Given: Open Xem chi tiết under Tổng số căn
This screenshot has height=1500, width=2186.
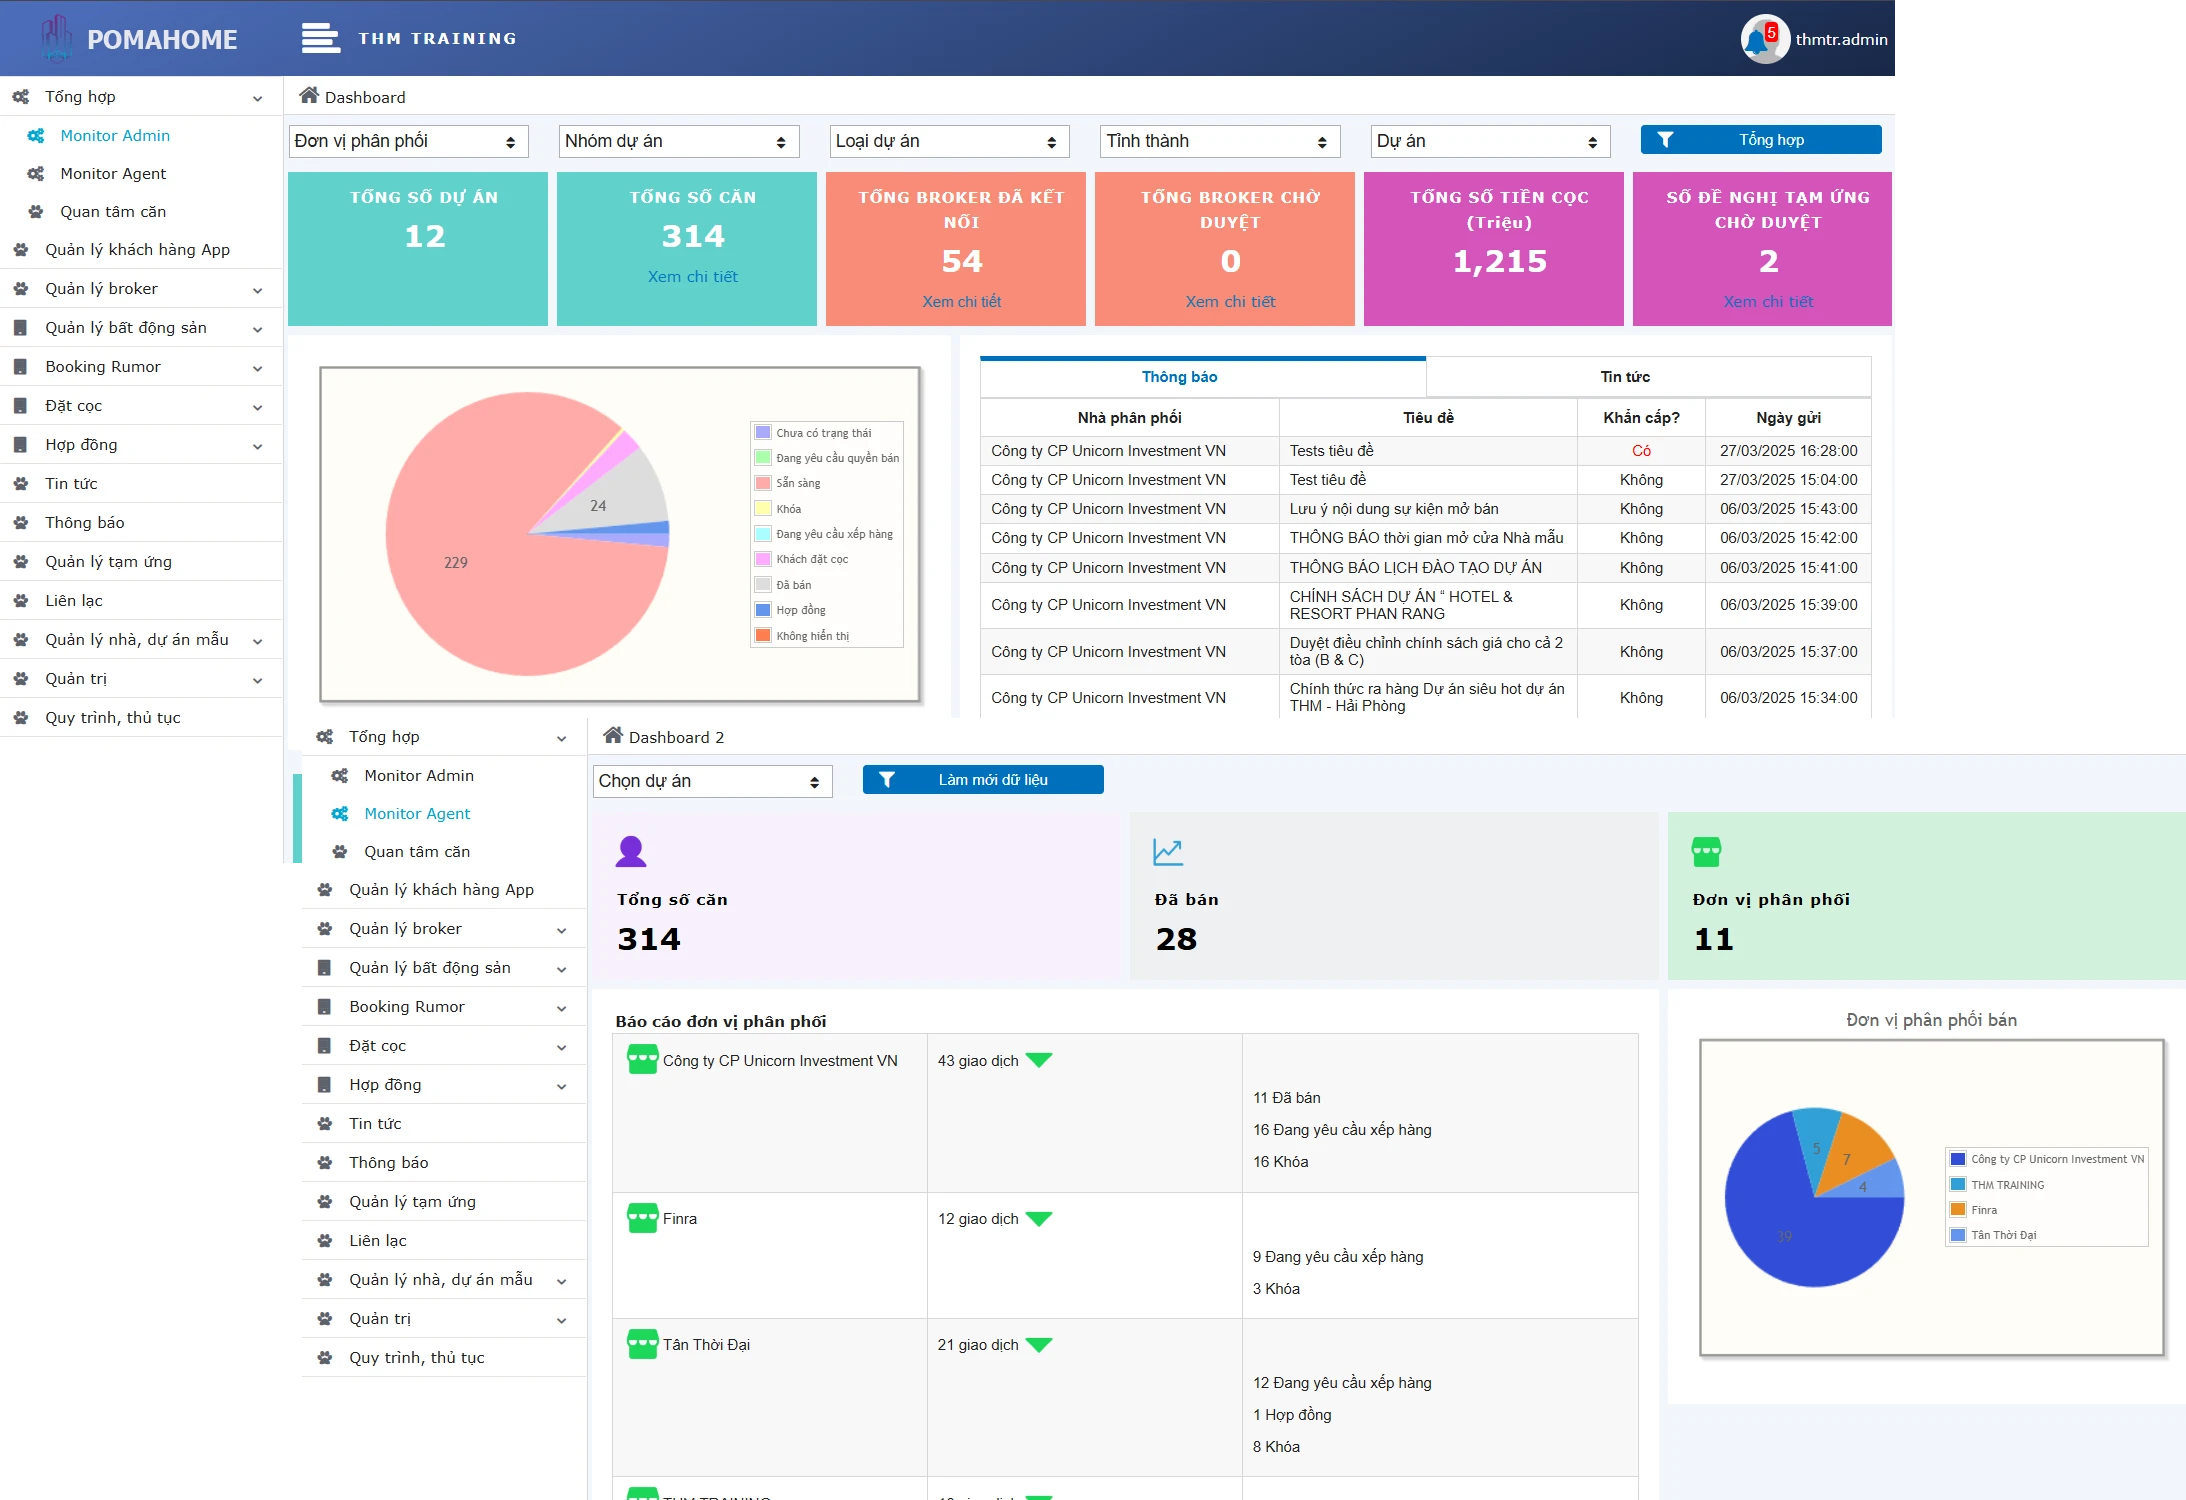Looking at the screenshot, I should pos(692,277).
